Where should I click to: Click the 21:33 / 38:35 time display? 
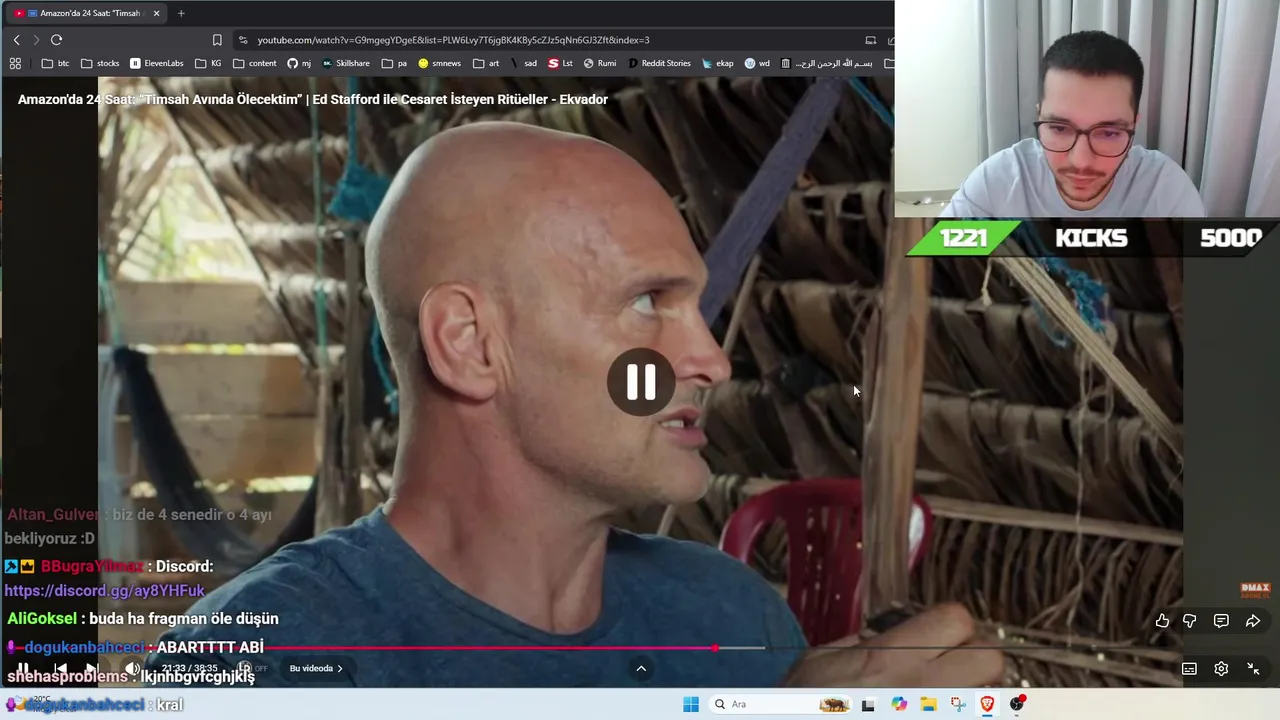(189, 668)
